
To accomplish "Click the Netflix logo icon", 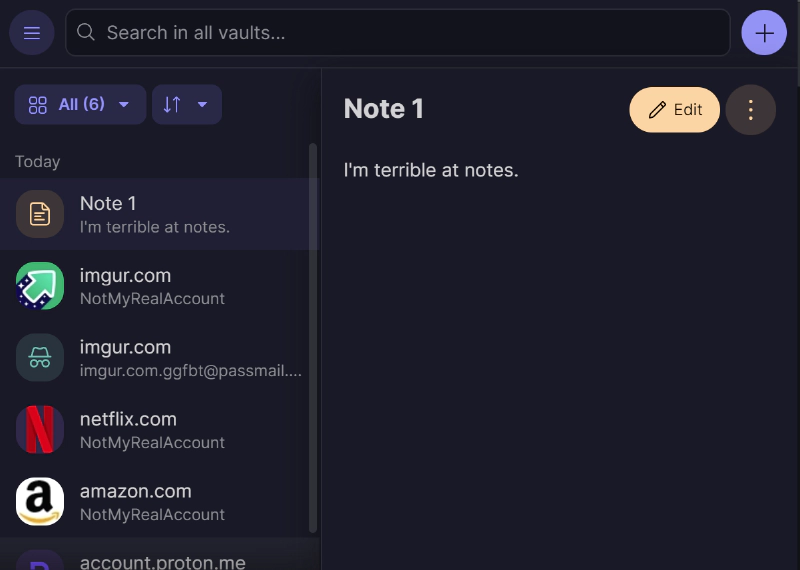I will [40, 430].
